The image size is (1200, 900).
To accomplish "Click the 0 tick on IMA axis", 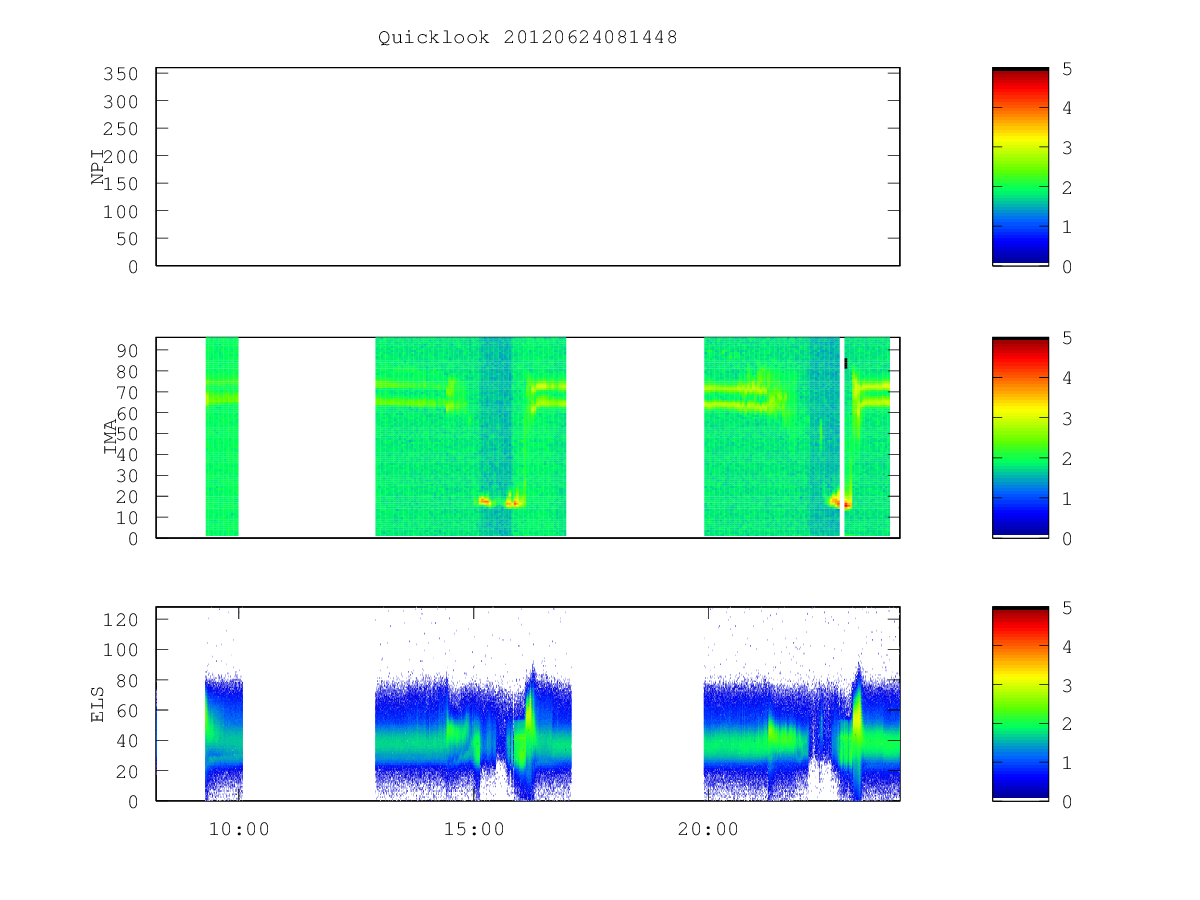I will [x=134, y=538].
